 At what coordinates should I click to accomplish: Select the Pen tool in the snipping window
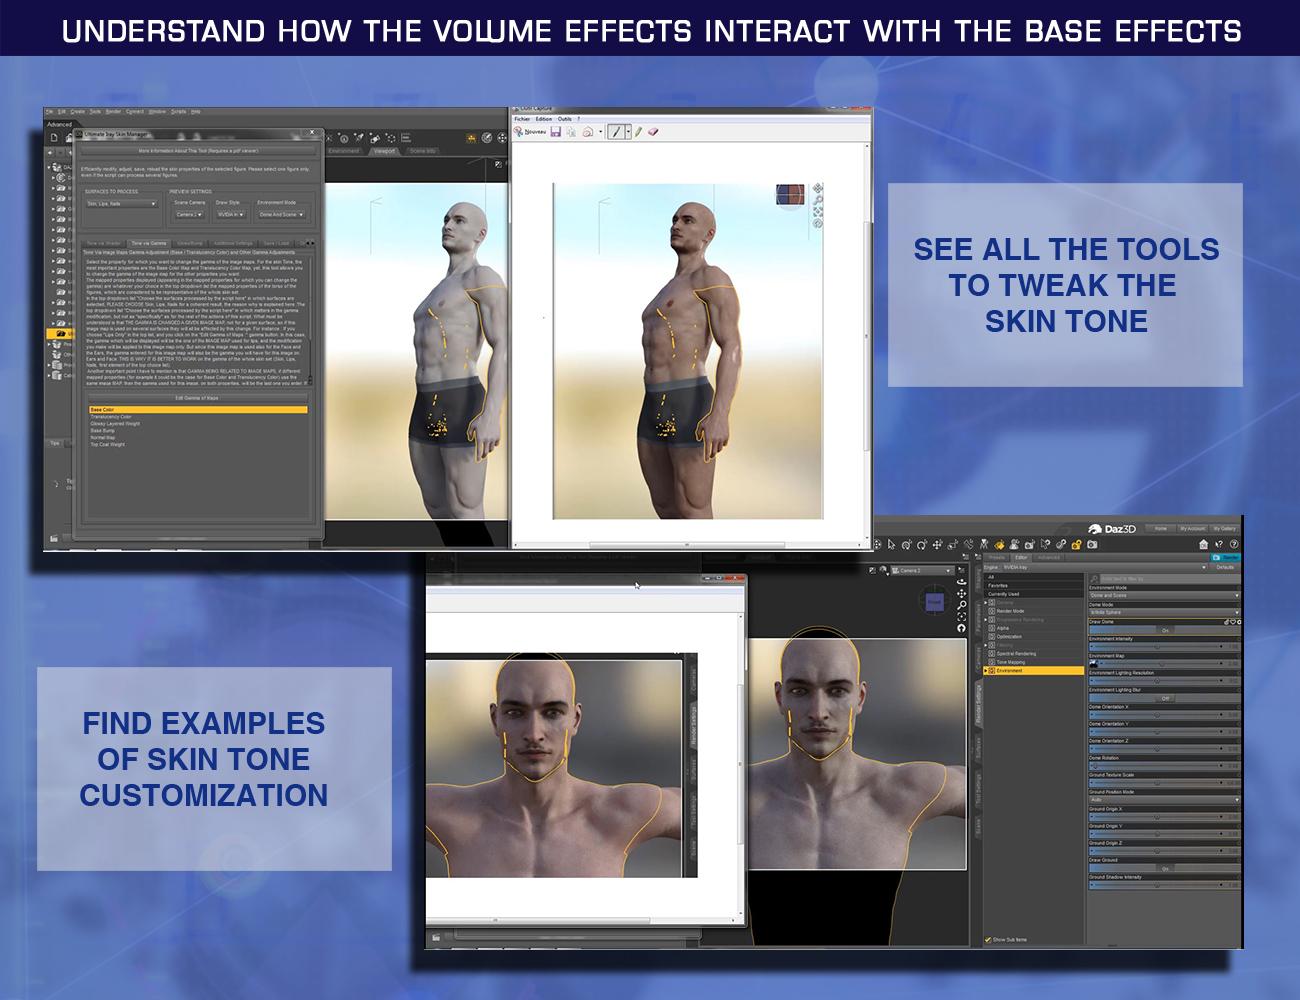[x=616, y=132]
